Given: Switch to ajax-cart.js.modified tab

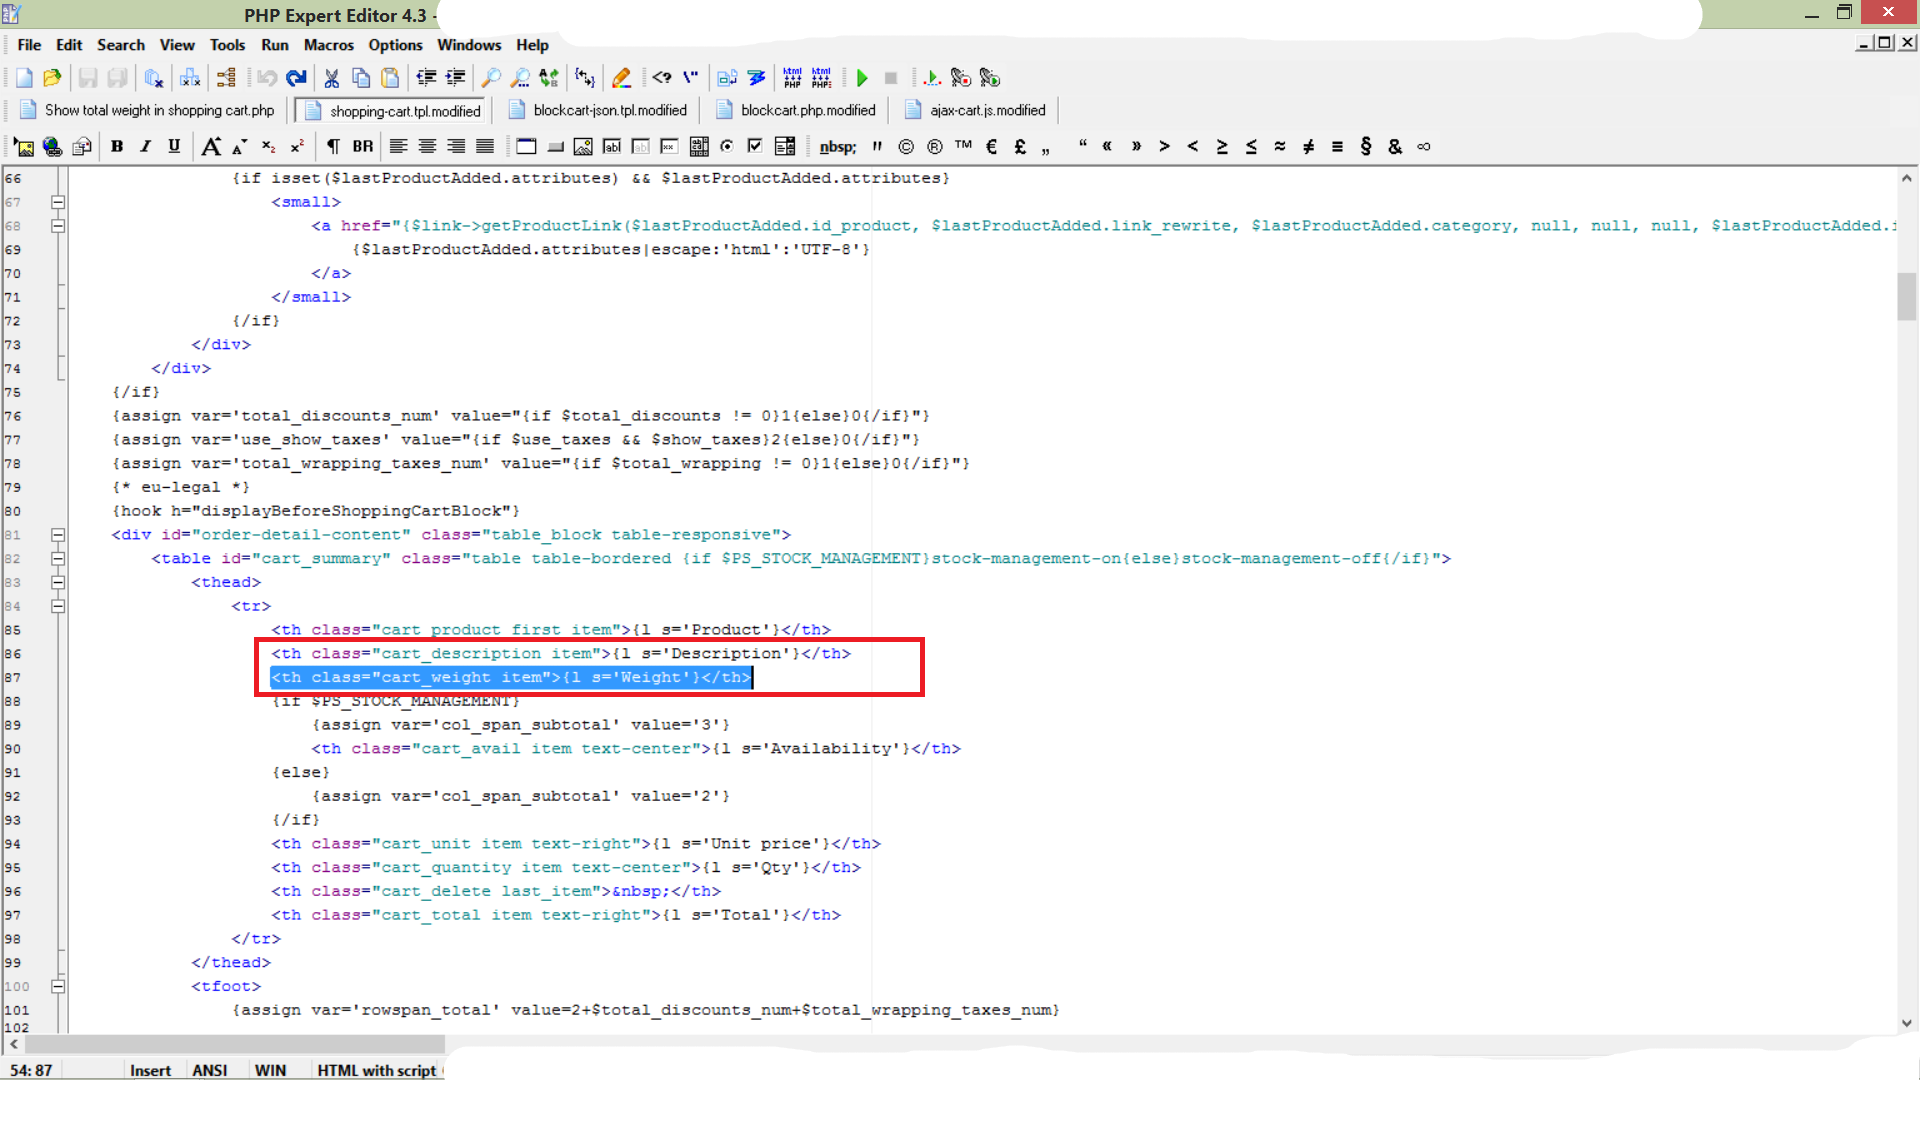Looking at the screenshot, I should click(987, 111).
